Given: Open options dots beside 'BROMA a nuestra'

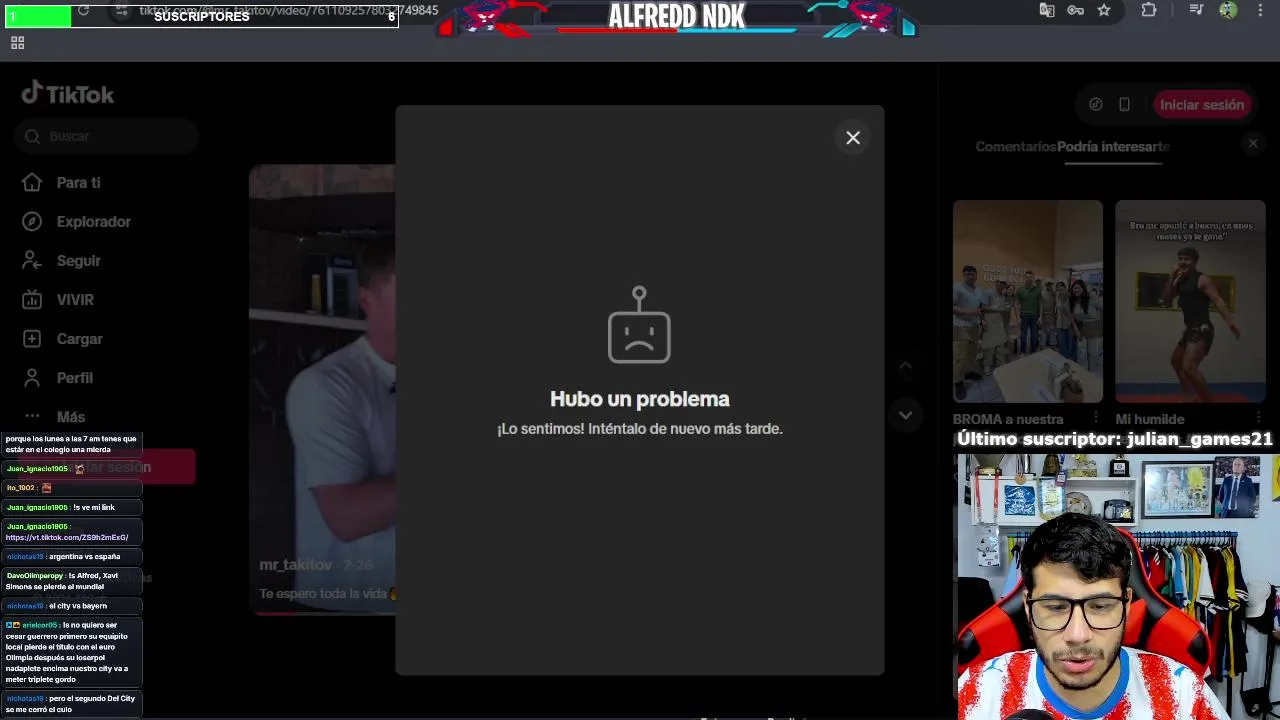Looking at the screenshot, I should point(1096,418).
